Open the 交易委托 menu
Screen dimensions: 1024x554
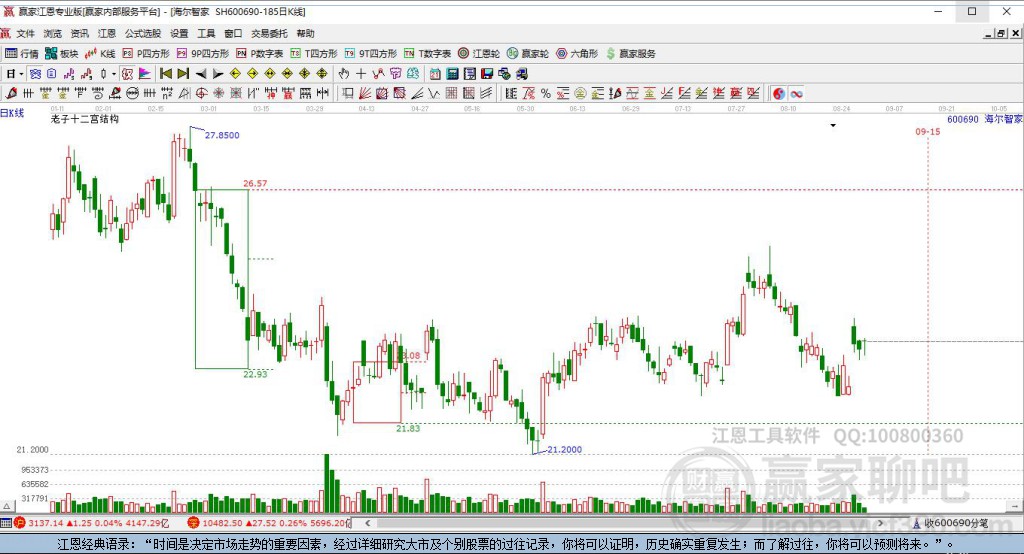(x=269, y=33)
